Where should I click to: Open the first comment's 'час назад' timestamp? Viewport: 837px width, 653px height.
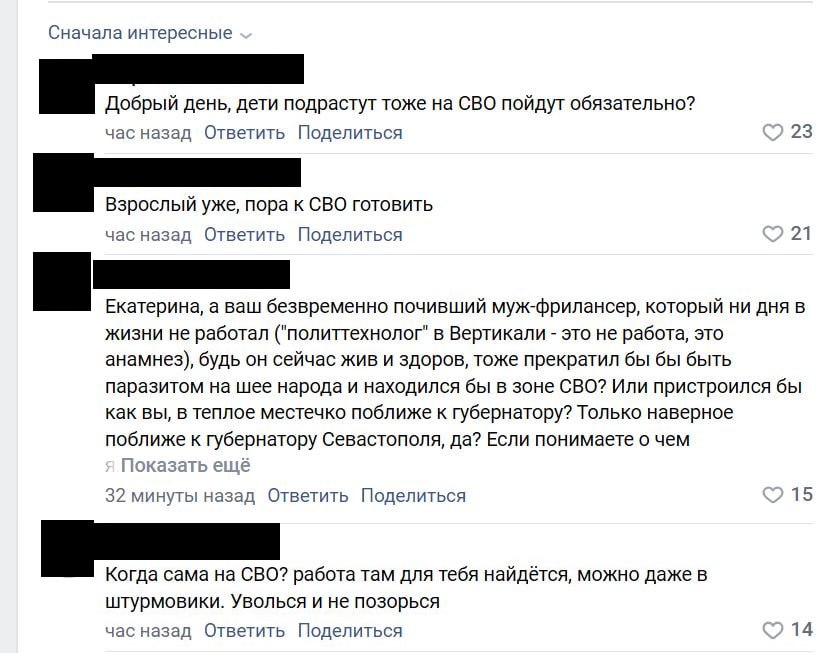pos(148,133)
